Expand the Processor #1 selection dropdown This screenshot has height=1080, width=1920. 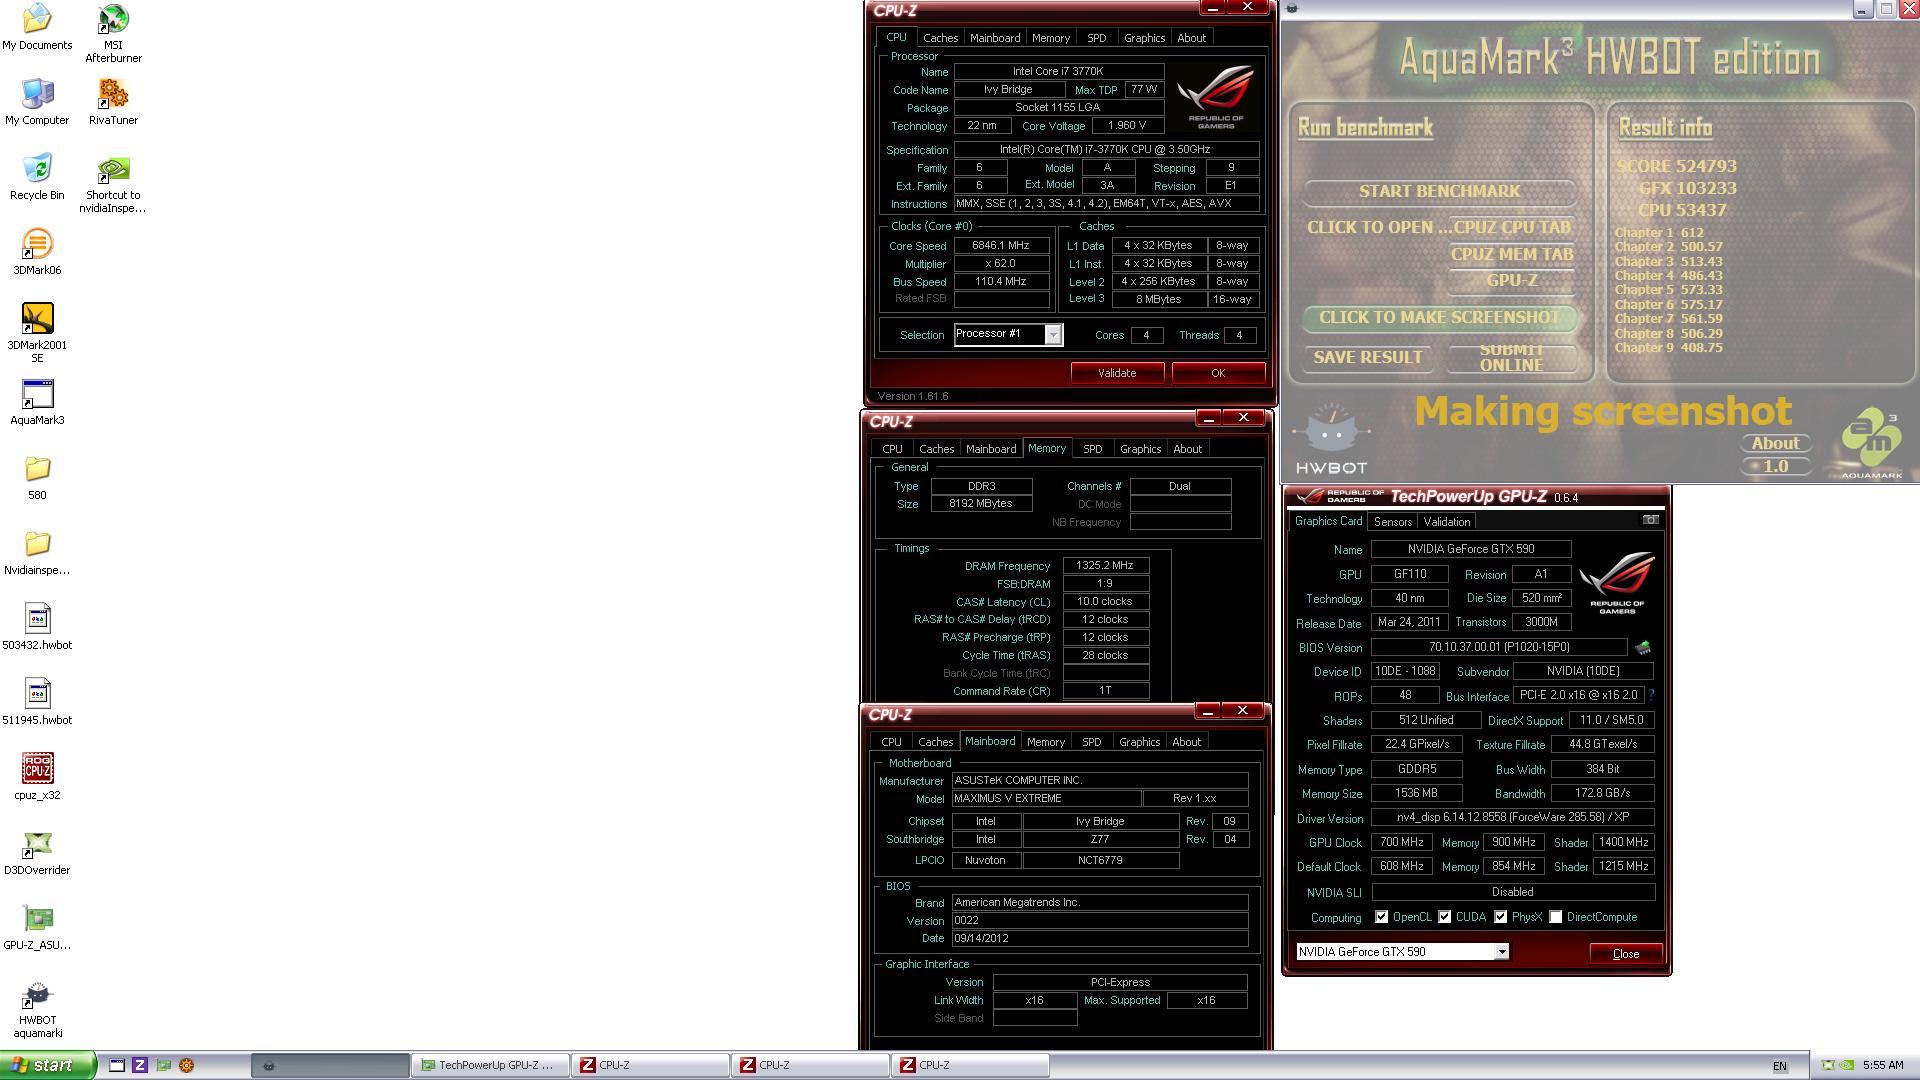click(1052, 335)
